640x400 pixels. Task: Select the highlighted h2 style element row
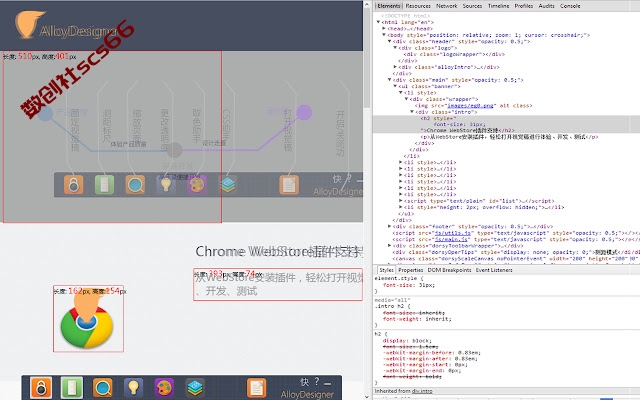(x=506, y=124)
